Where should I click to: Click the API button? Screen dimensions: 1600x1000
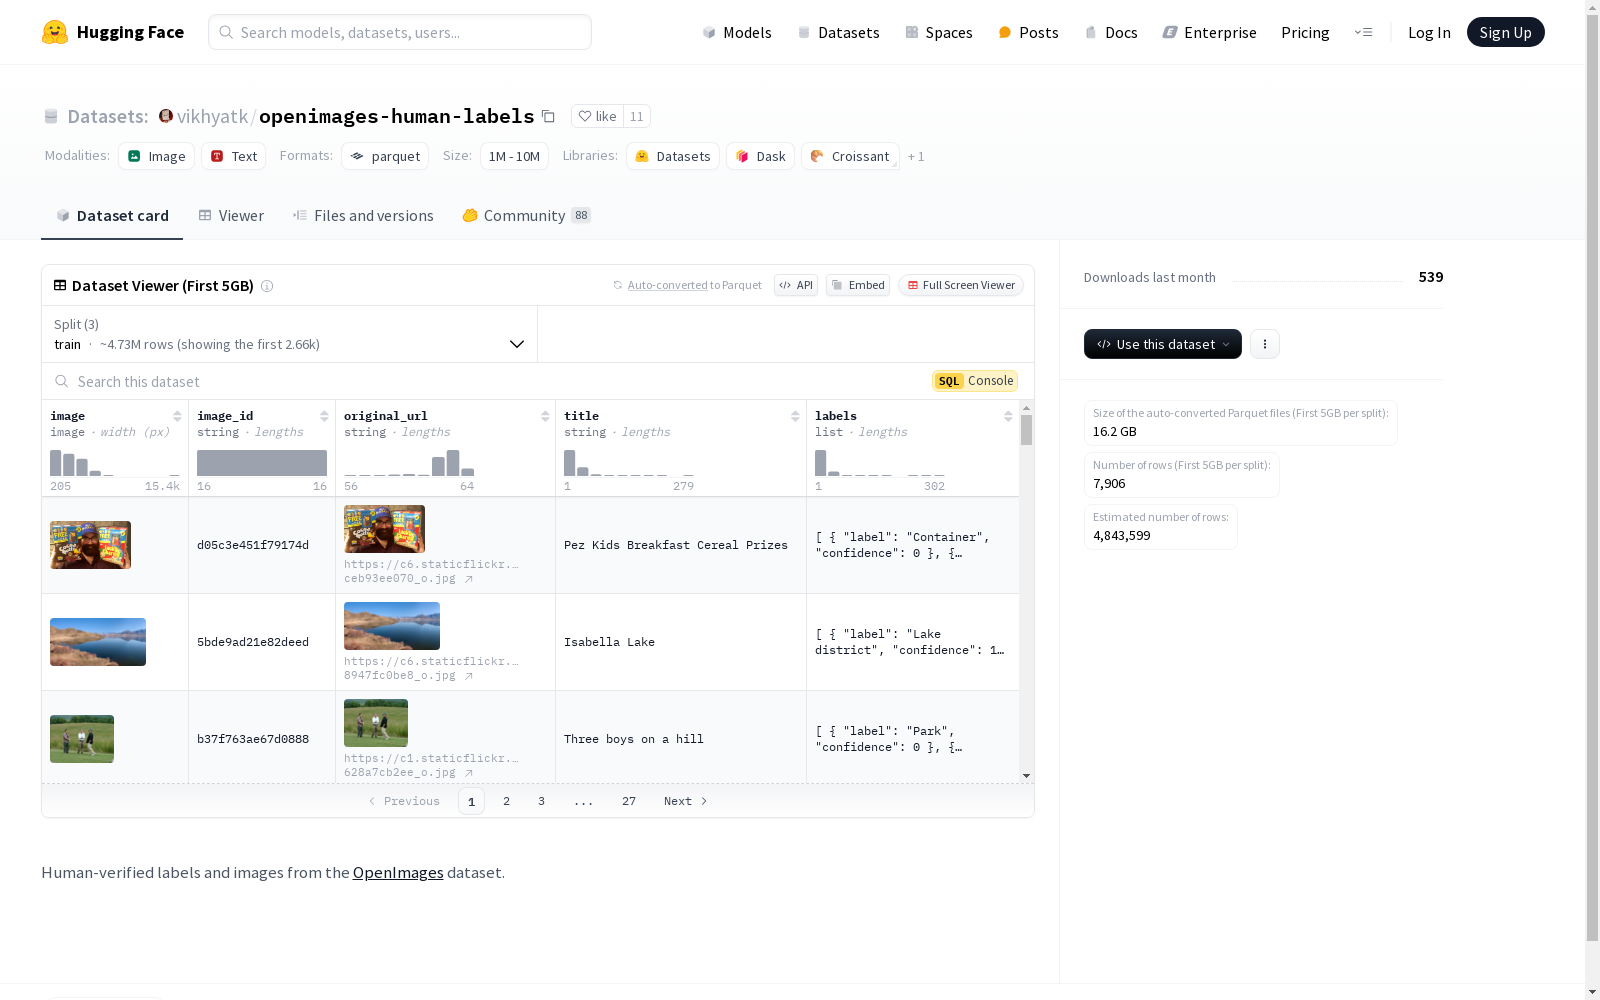(796, 285)
